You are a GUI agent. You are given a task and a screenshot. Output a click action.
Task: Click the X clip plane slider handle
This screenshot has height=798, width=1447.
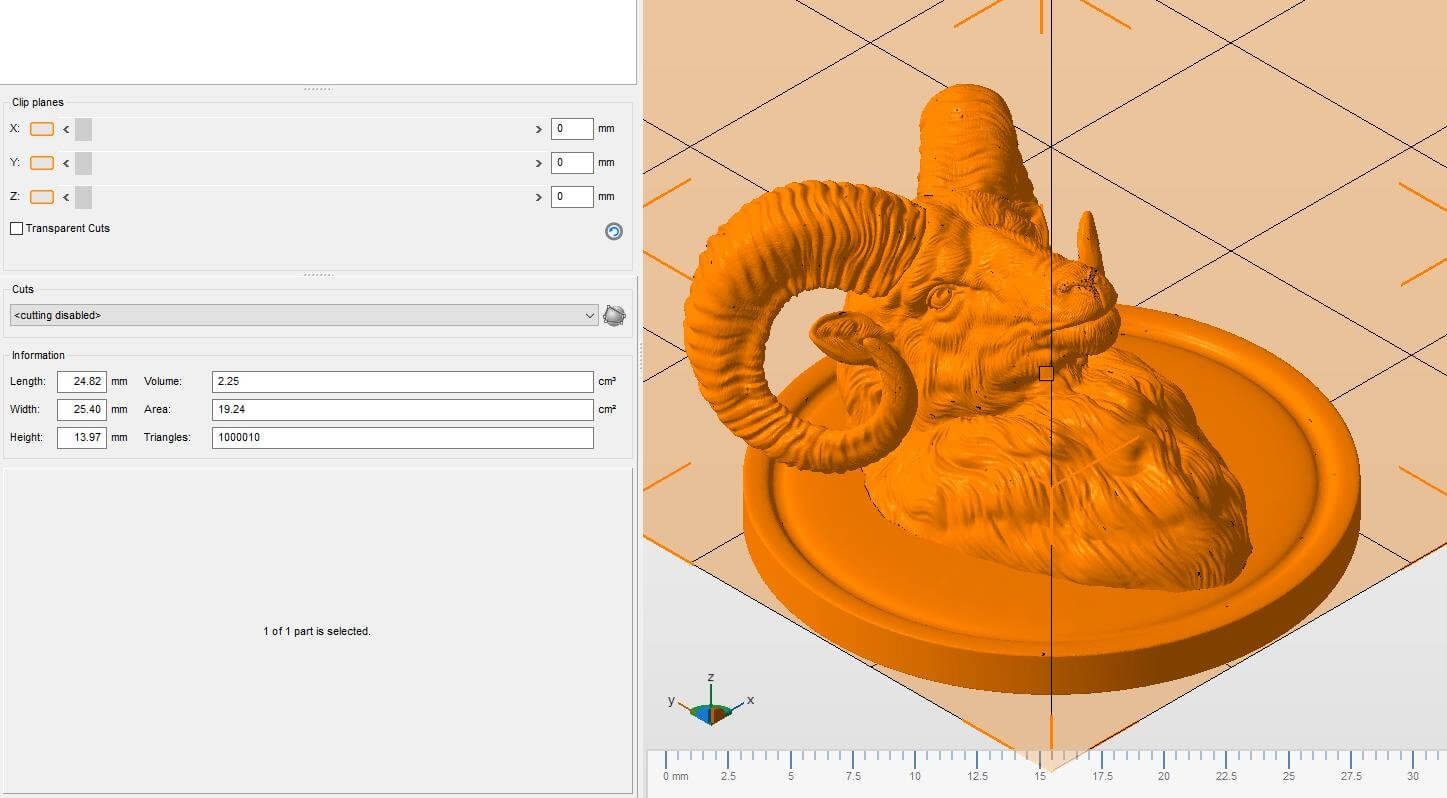coord(83,129)
